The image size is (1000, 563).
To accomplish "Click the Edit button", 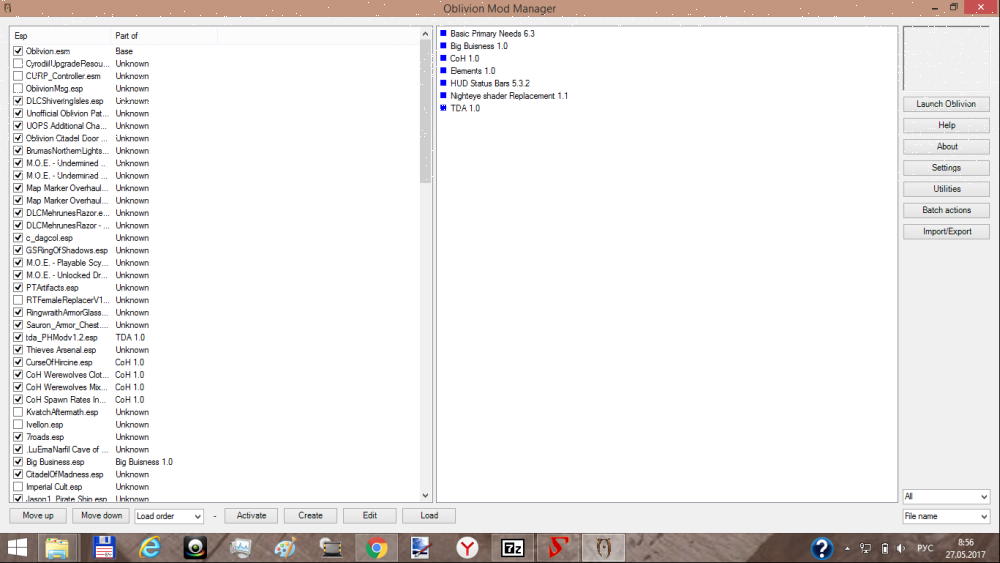I will tap(370, 515).
